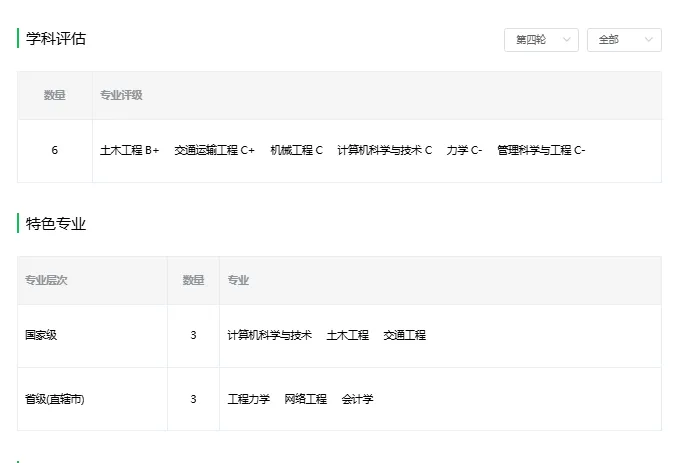The width and height of the screenshot is (689, 463).
Task: Click 管理科学与工程 C- rating entry
Action: tap(541, 150)
